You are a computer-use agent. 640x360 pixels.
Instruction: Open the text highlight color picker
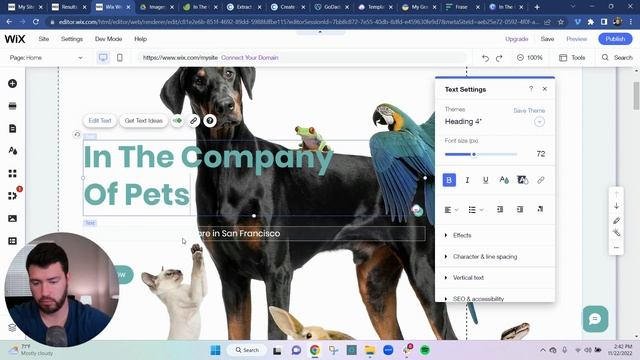pyautogui.click(x=522, y=180)
